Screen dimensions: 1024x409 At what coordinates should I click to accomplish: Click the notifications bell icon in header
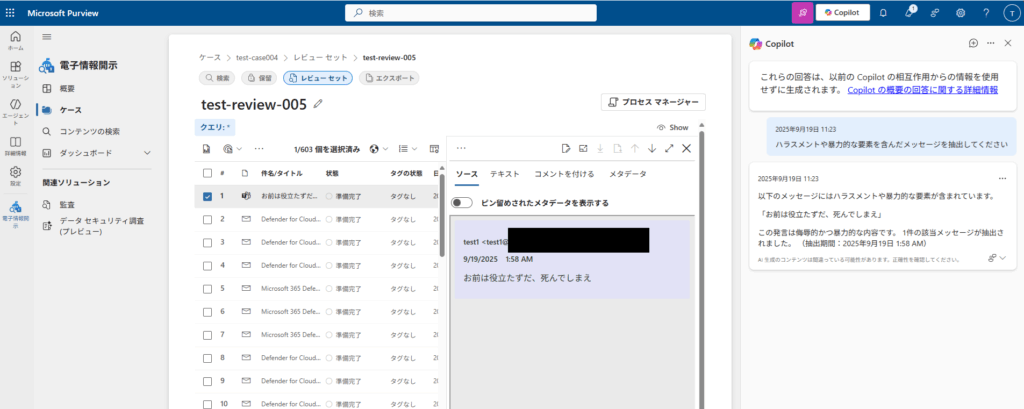(x=882, y=13)
